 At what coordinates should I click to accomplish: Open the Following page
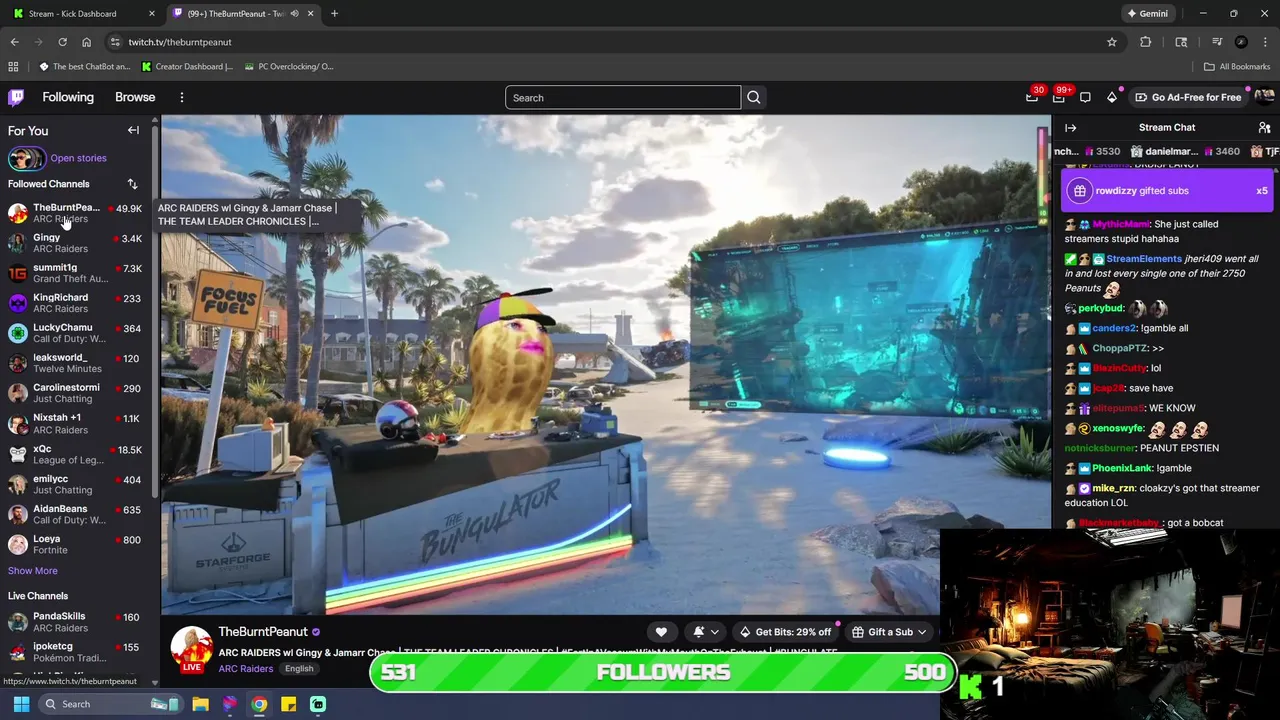68,97
